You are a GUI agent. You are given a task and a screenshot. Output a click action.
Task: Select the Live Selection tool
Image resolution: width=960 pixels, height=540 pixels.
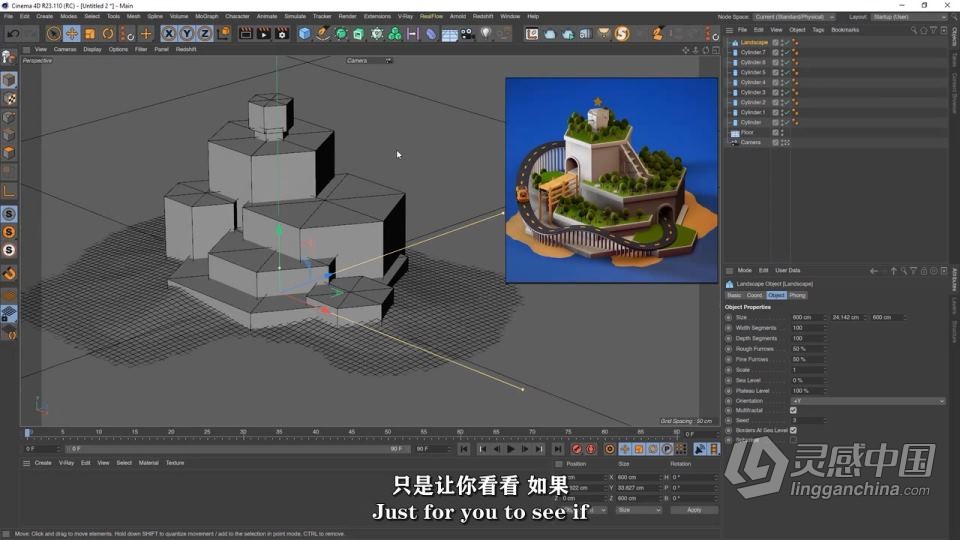tap(53, 34)
